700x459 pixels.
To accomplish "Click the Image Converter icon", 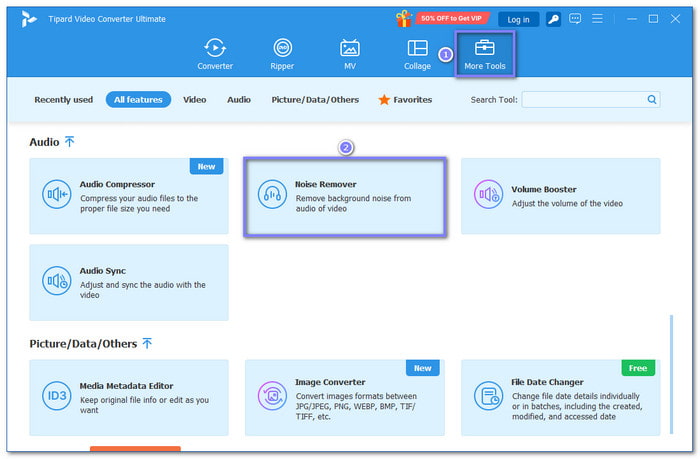I will (x=272, y=396).
